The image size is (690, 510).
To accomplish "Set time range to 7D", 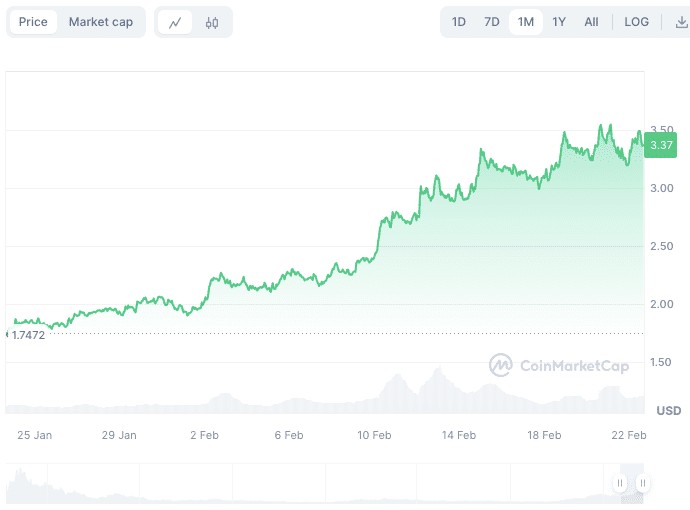I will [x=491, y=22].
